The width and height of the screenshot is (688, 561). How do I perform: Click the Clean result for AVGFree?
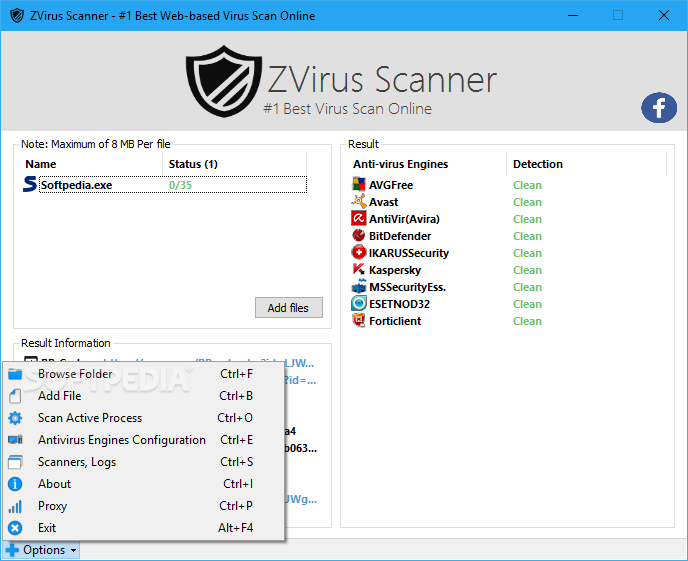click(x=527, y=185)
